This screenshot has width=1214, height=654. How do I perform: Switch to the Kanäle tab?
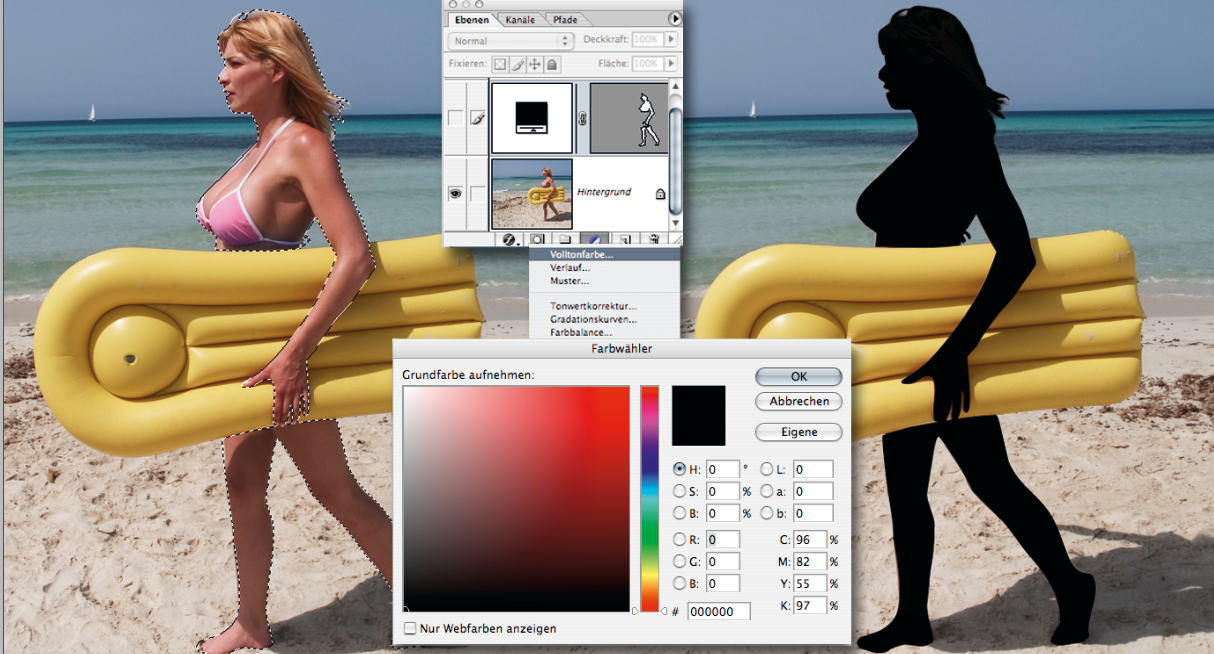(x=520, y=20)
